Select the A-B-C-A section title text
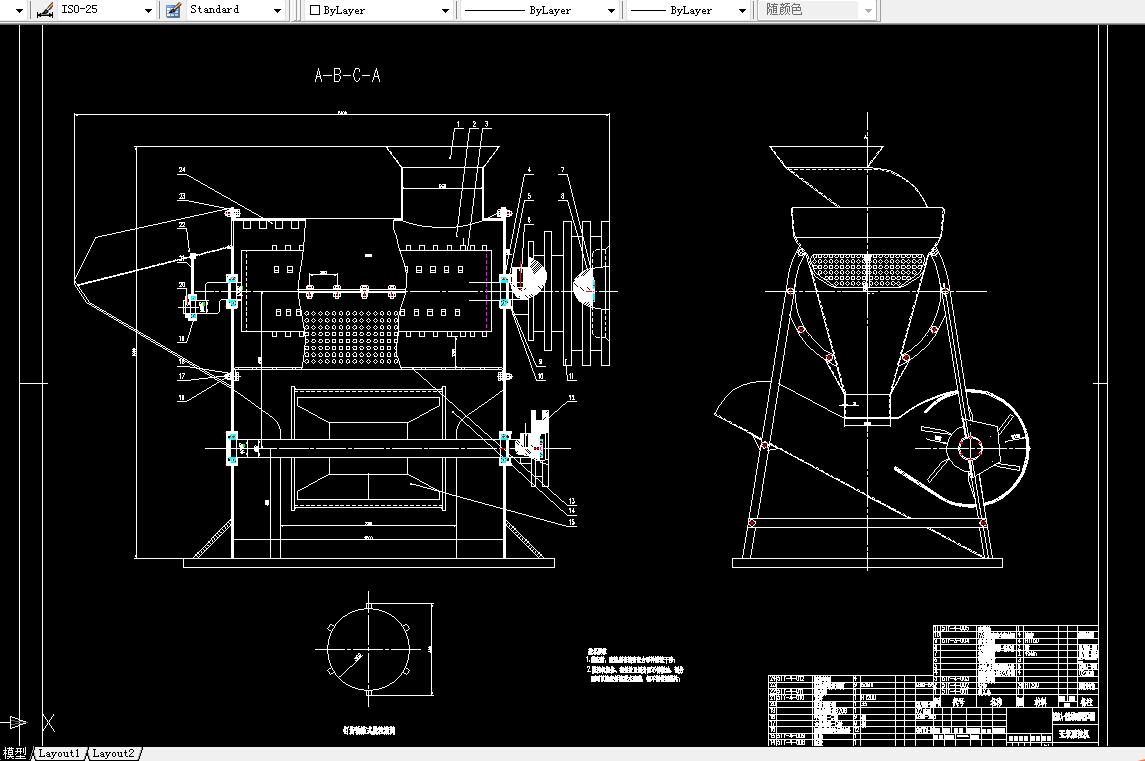Viewport: 1145px width, 761px height. pyautogui.click(x=348, y=75)
